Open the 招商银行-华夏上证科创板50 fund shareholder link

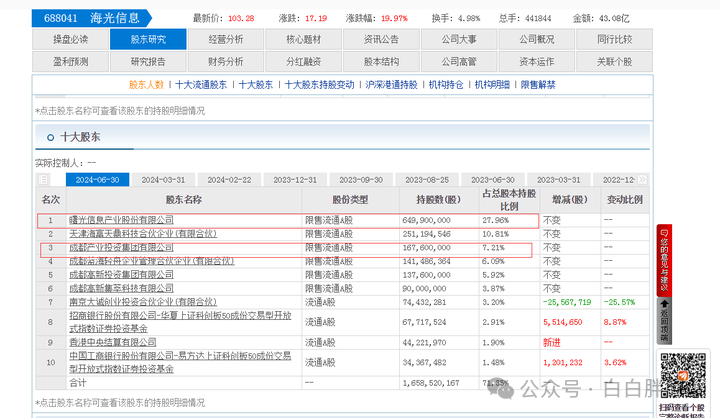180,322
